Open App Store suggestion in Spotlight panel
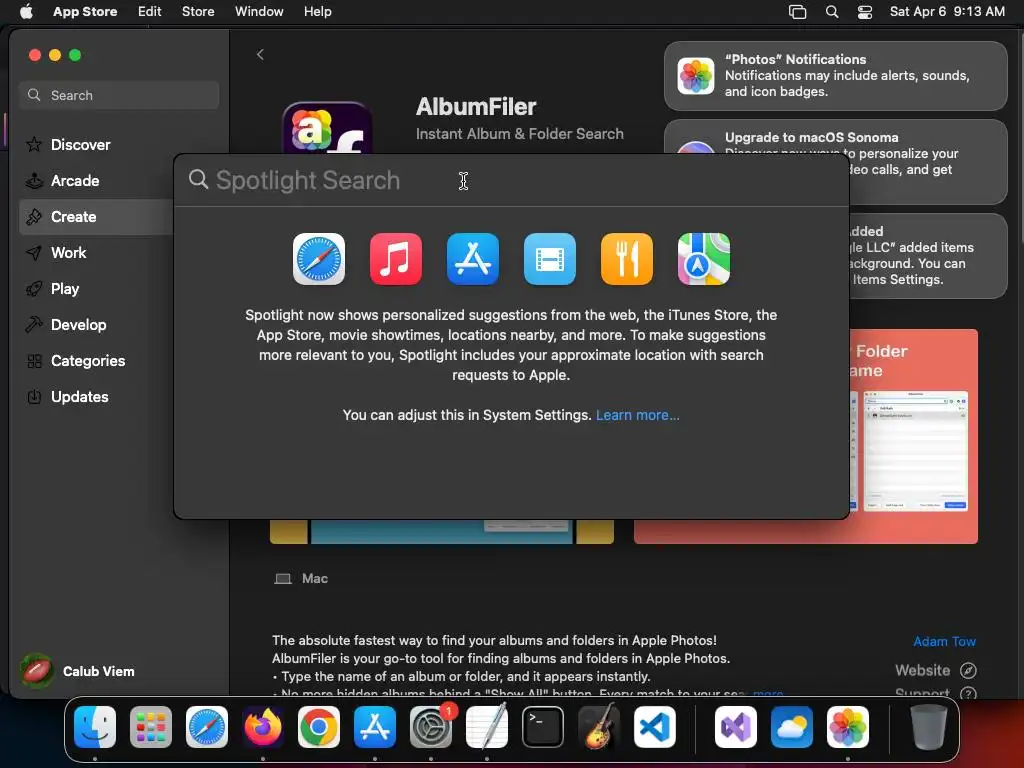The width and height of the screenshot is (1024, 768). click(473, 259)
